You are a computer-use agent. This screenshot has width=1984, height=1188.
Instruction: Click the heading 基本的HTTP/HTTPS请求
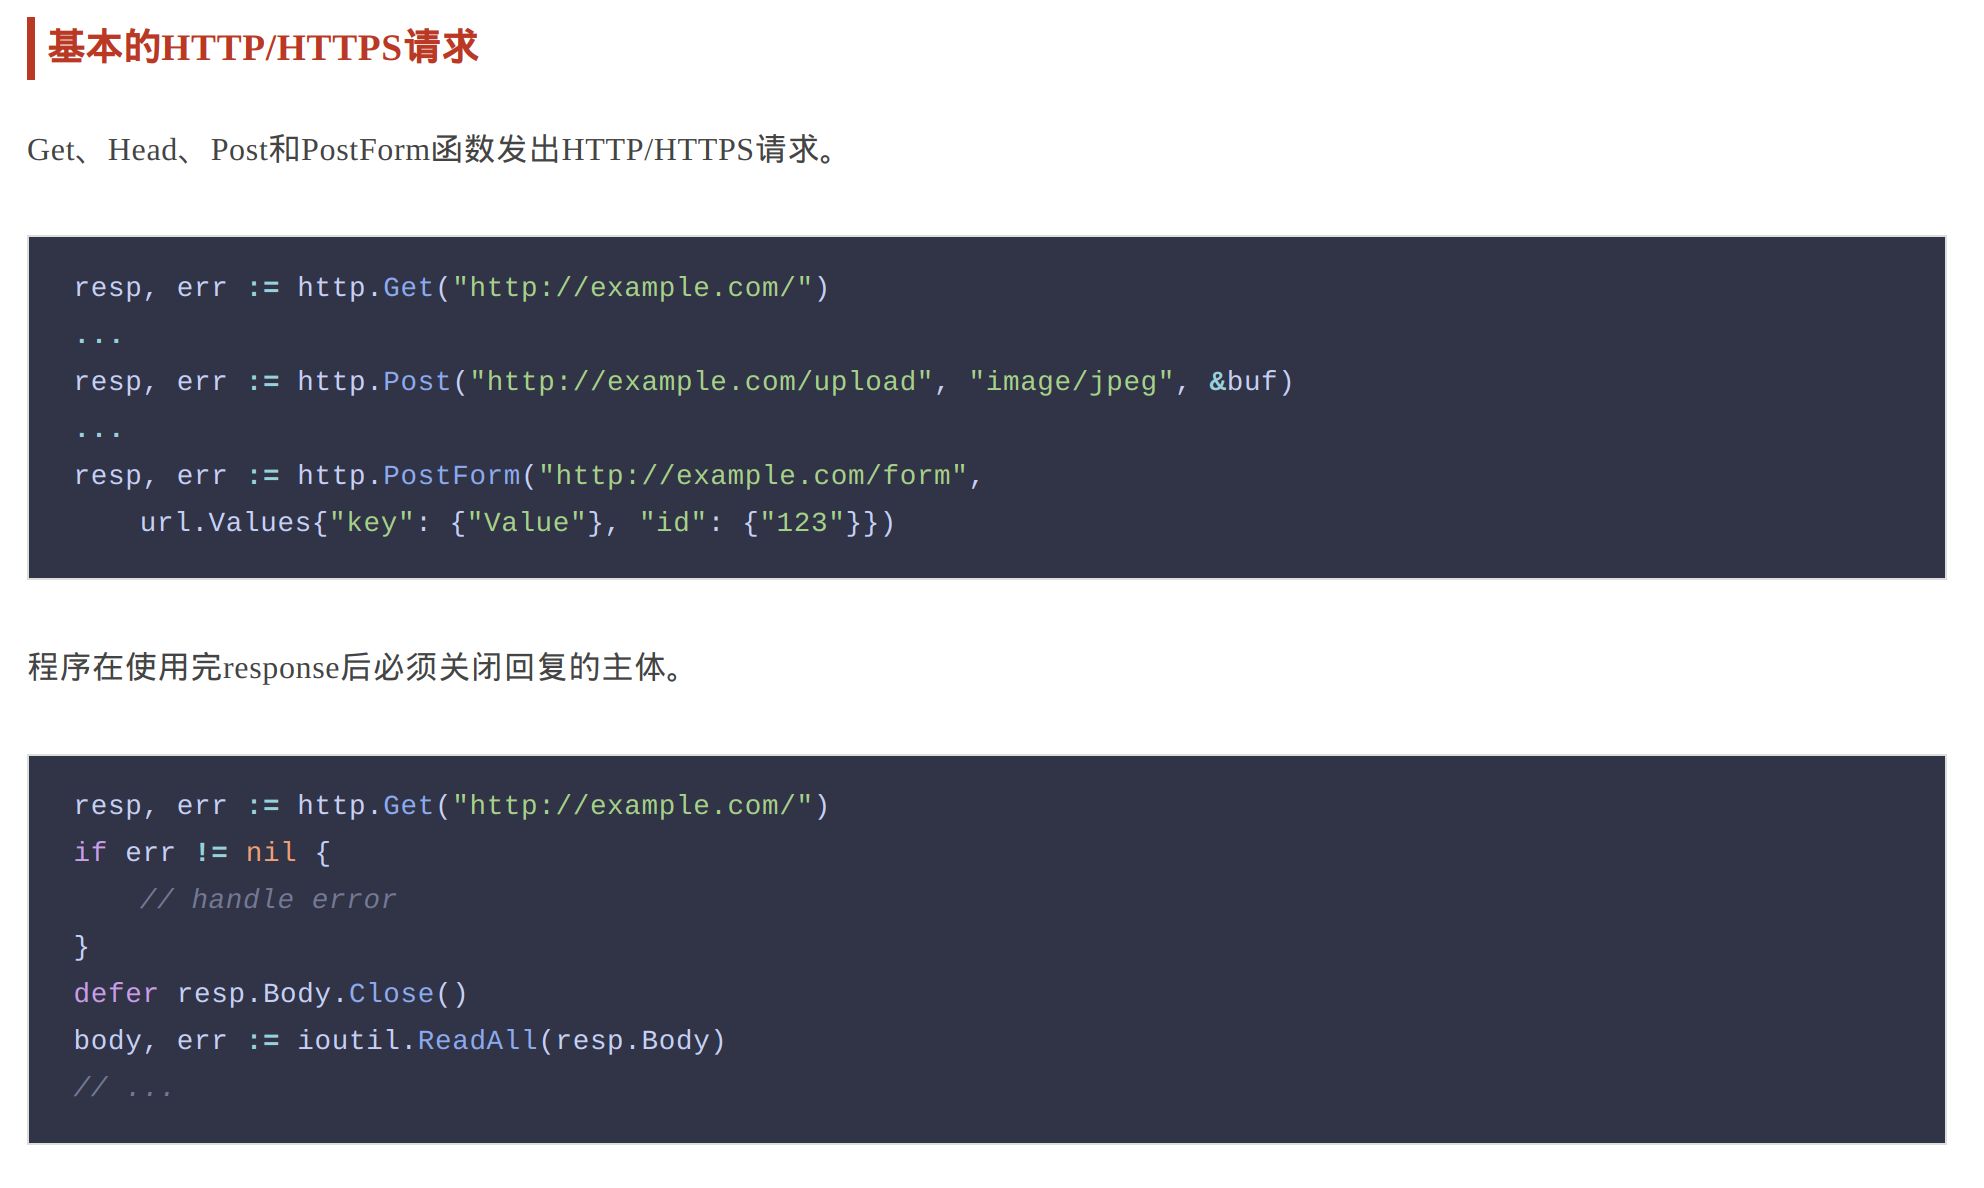[x=263, y=47]
